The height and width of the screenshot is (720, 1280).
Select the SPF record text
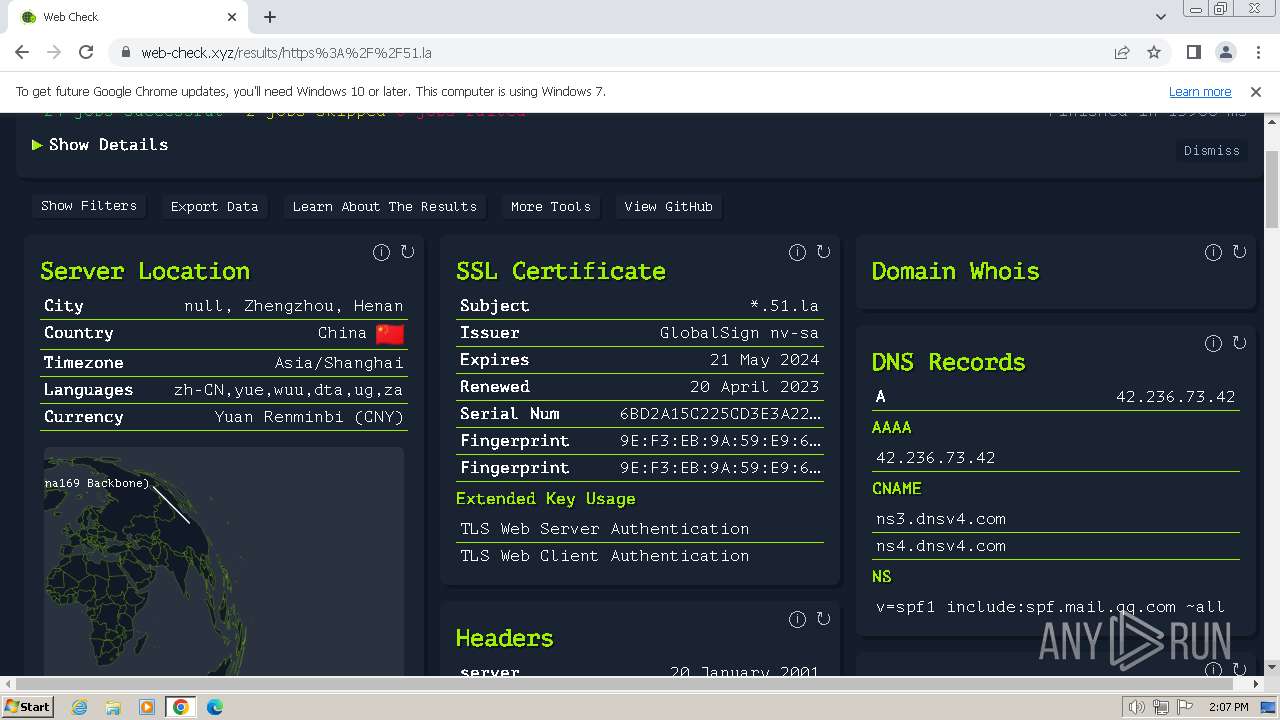tap(1050, 607)
